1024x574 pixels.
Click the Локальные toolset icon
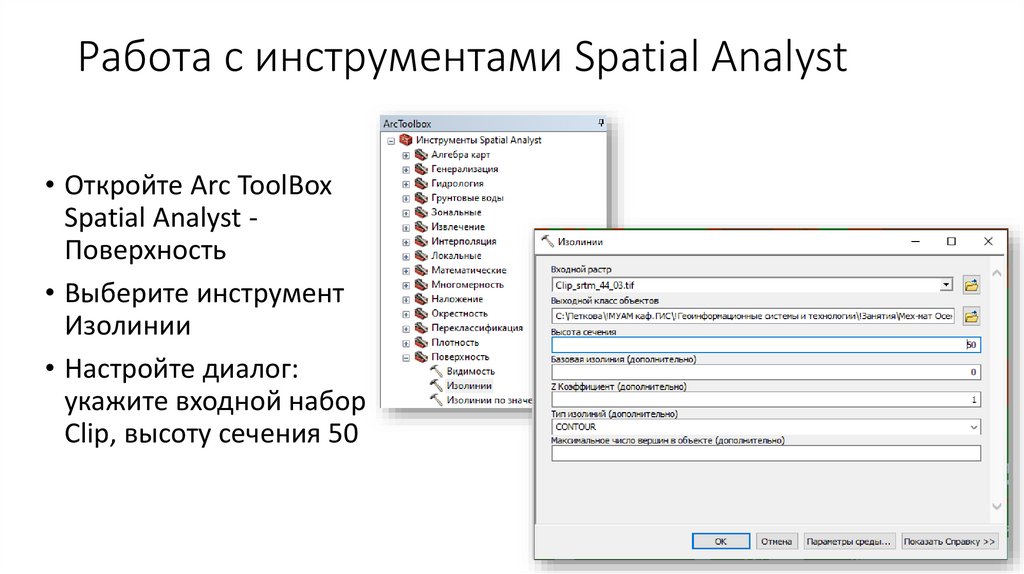(421, 256)
